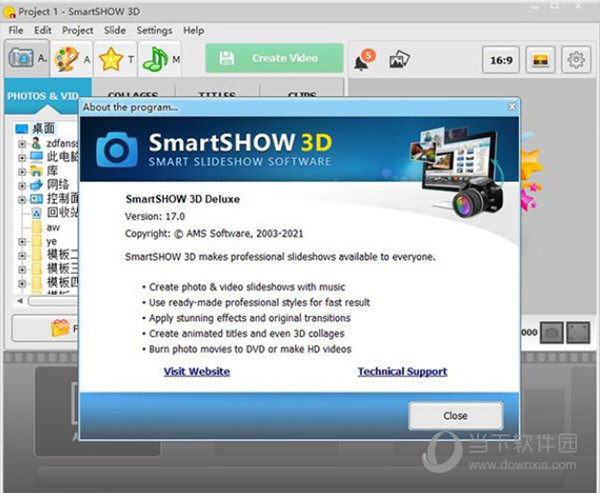Open the Visit Website link
This screenshot has width=600, height=493.
point(197,372)
